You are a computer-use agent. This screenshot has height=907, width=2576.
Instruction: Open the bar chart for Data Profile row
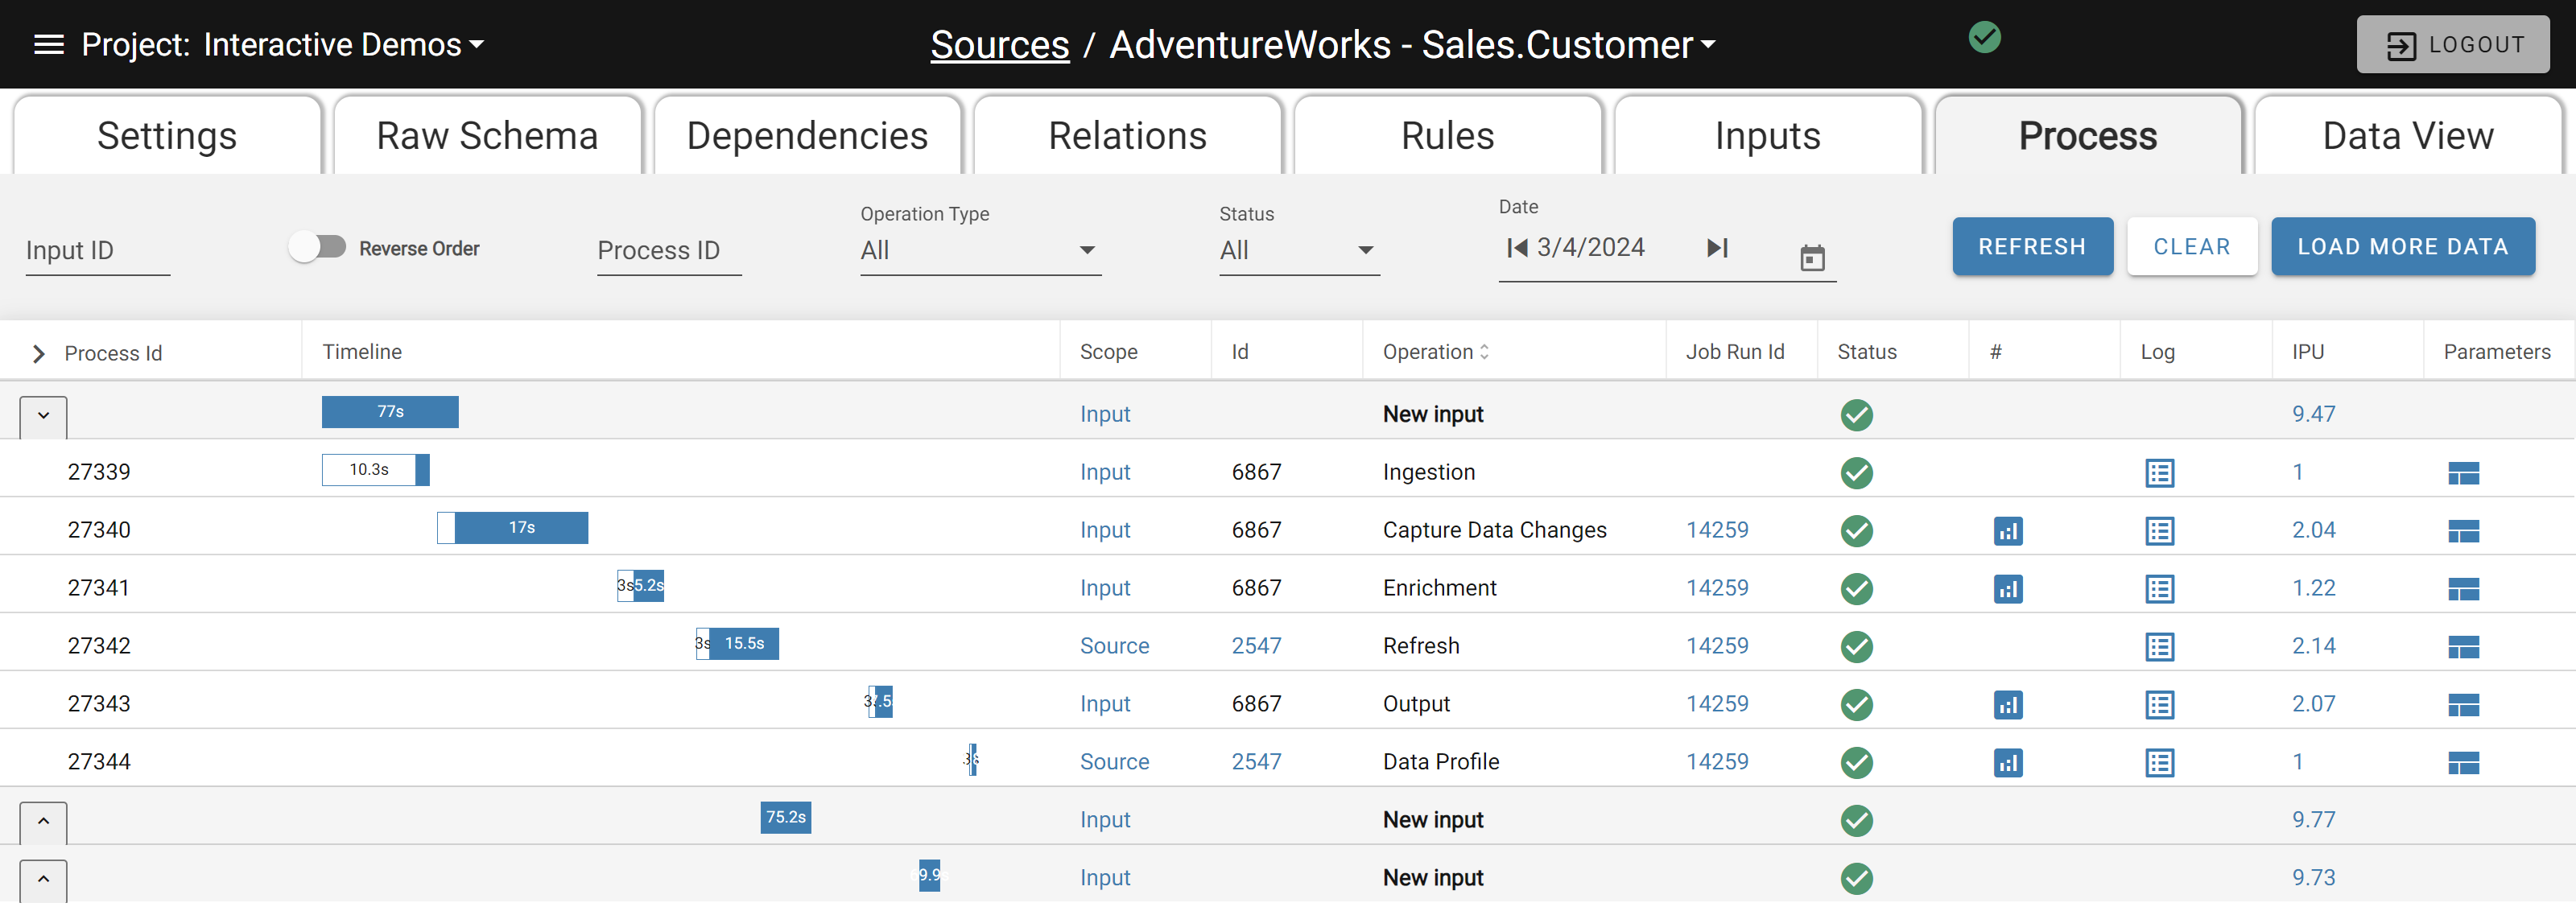click(x=2009, y=762)
